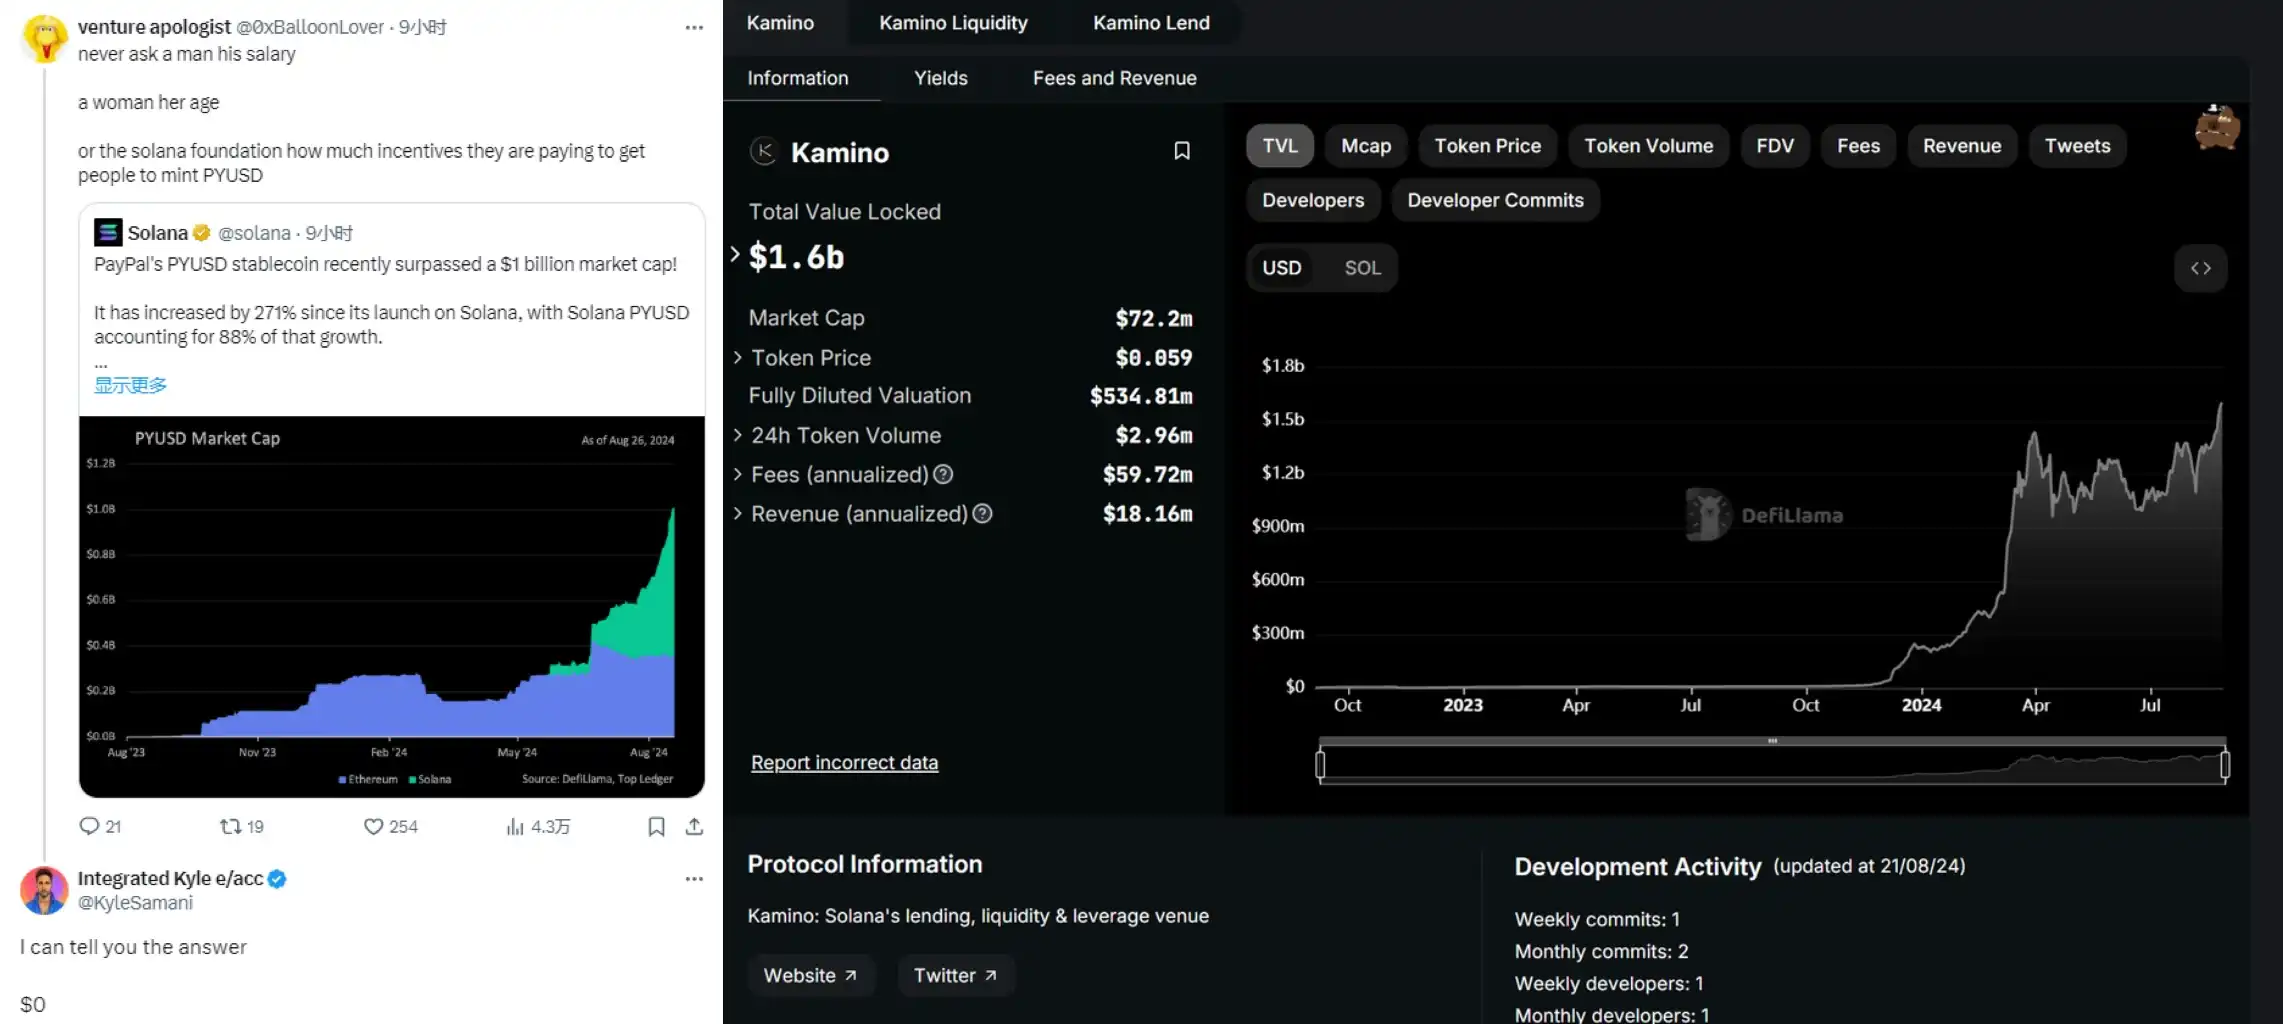This screenshot has width=2283, height=1024.
Task: Open the Fees and Revenue tab
Action: coord(1115,78)
